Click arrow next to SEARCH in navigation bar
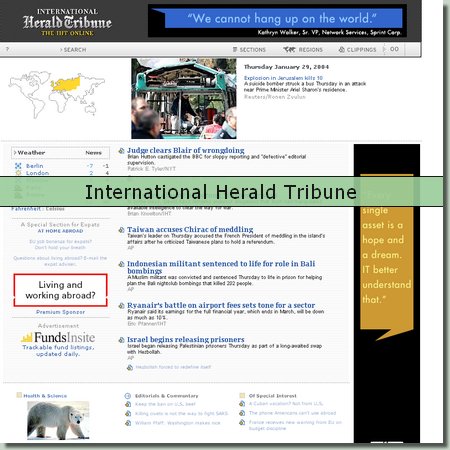 (x=61, y=50)
